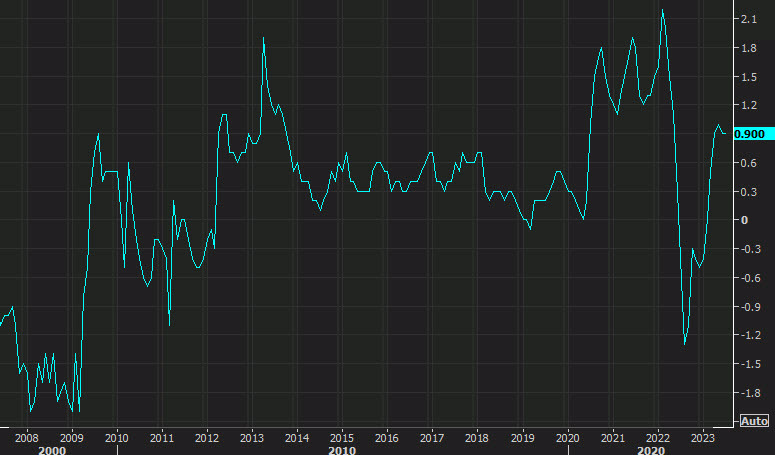This screenshot has height=455, width=775.
Task: Select the 2010 year label on the axis
Action: [x=117, y=438]
